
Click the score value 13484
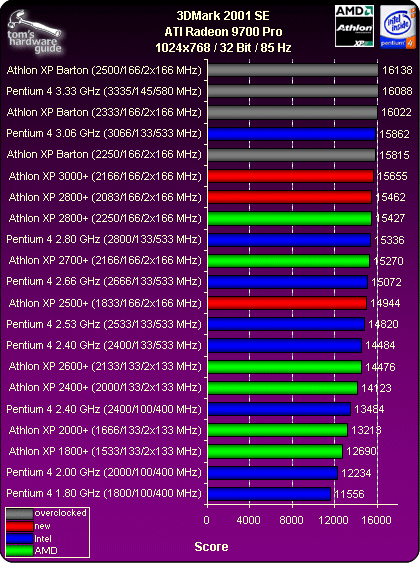click(369, 409)
